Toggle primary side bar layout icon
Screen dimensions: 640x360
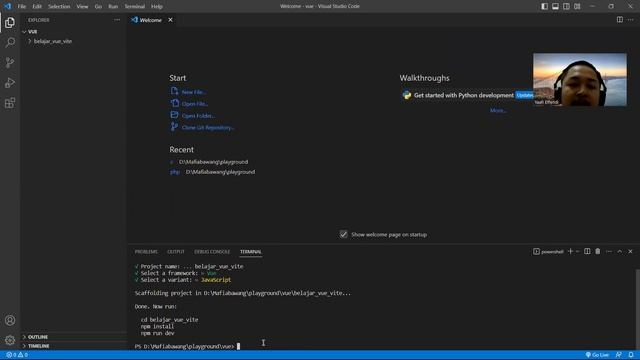click(544, 6)
